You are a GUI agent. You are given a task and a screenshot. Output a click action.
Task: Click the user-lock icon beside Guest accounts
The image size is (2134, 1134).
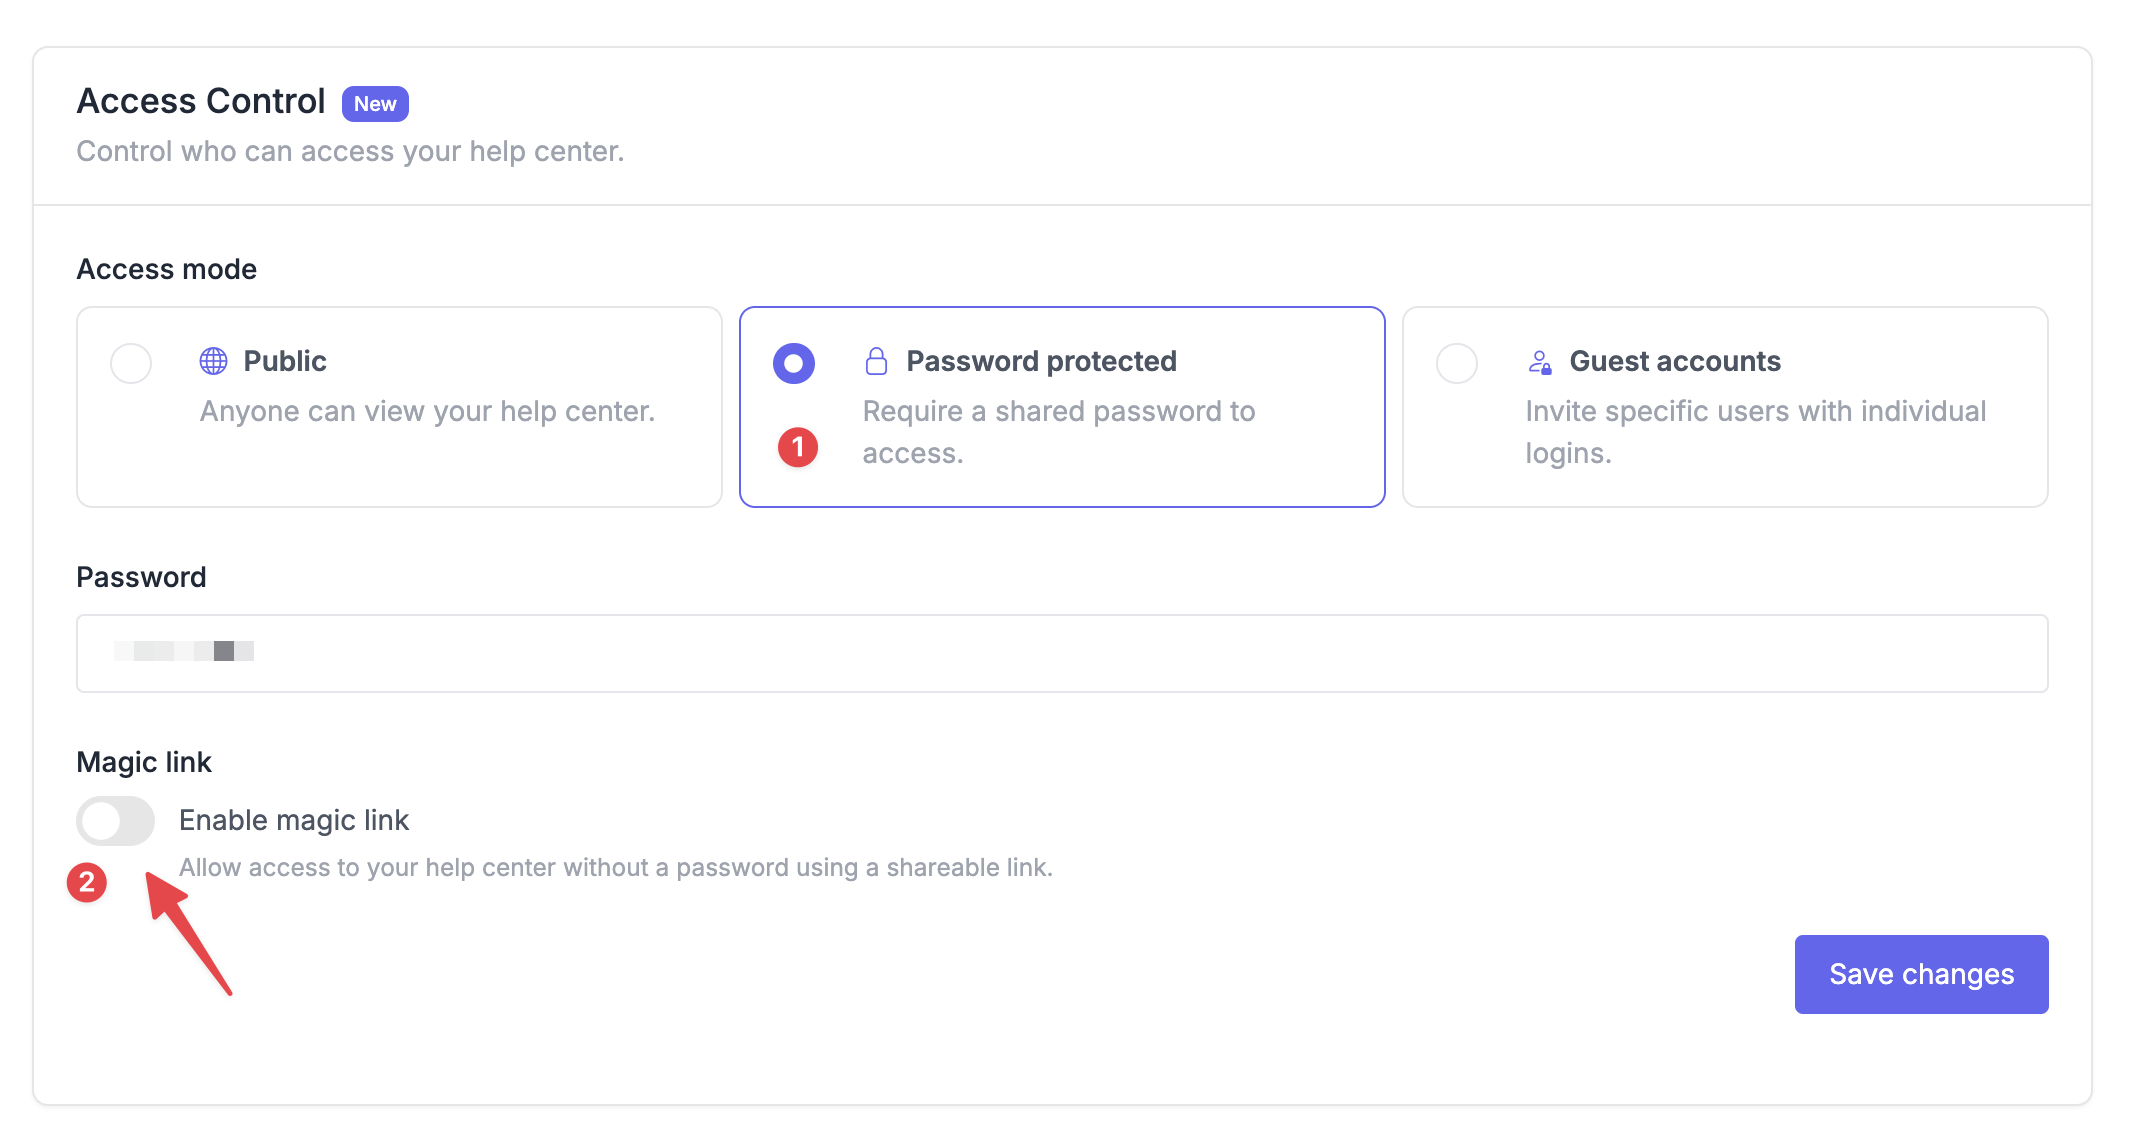tap(1539, 362)
